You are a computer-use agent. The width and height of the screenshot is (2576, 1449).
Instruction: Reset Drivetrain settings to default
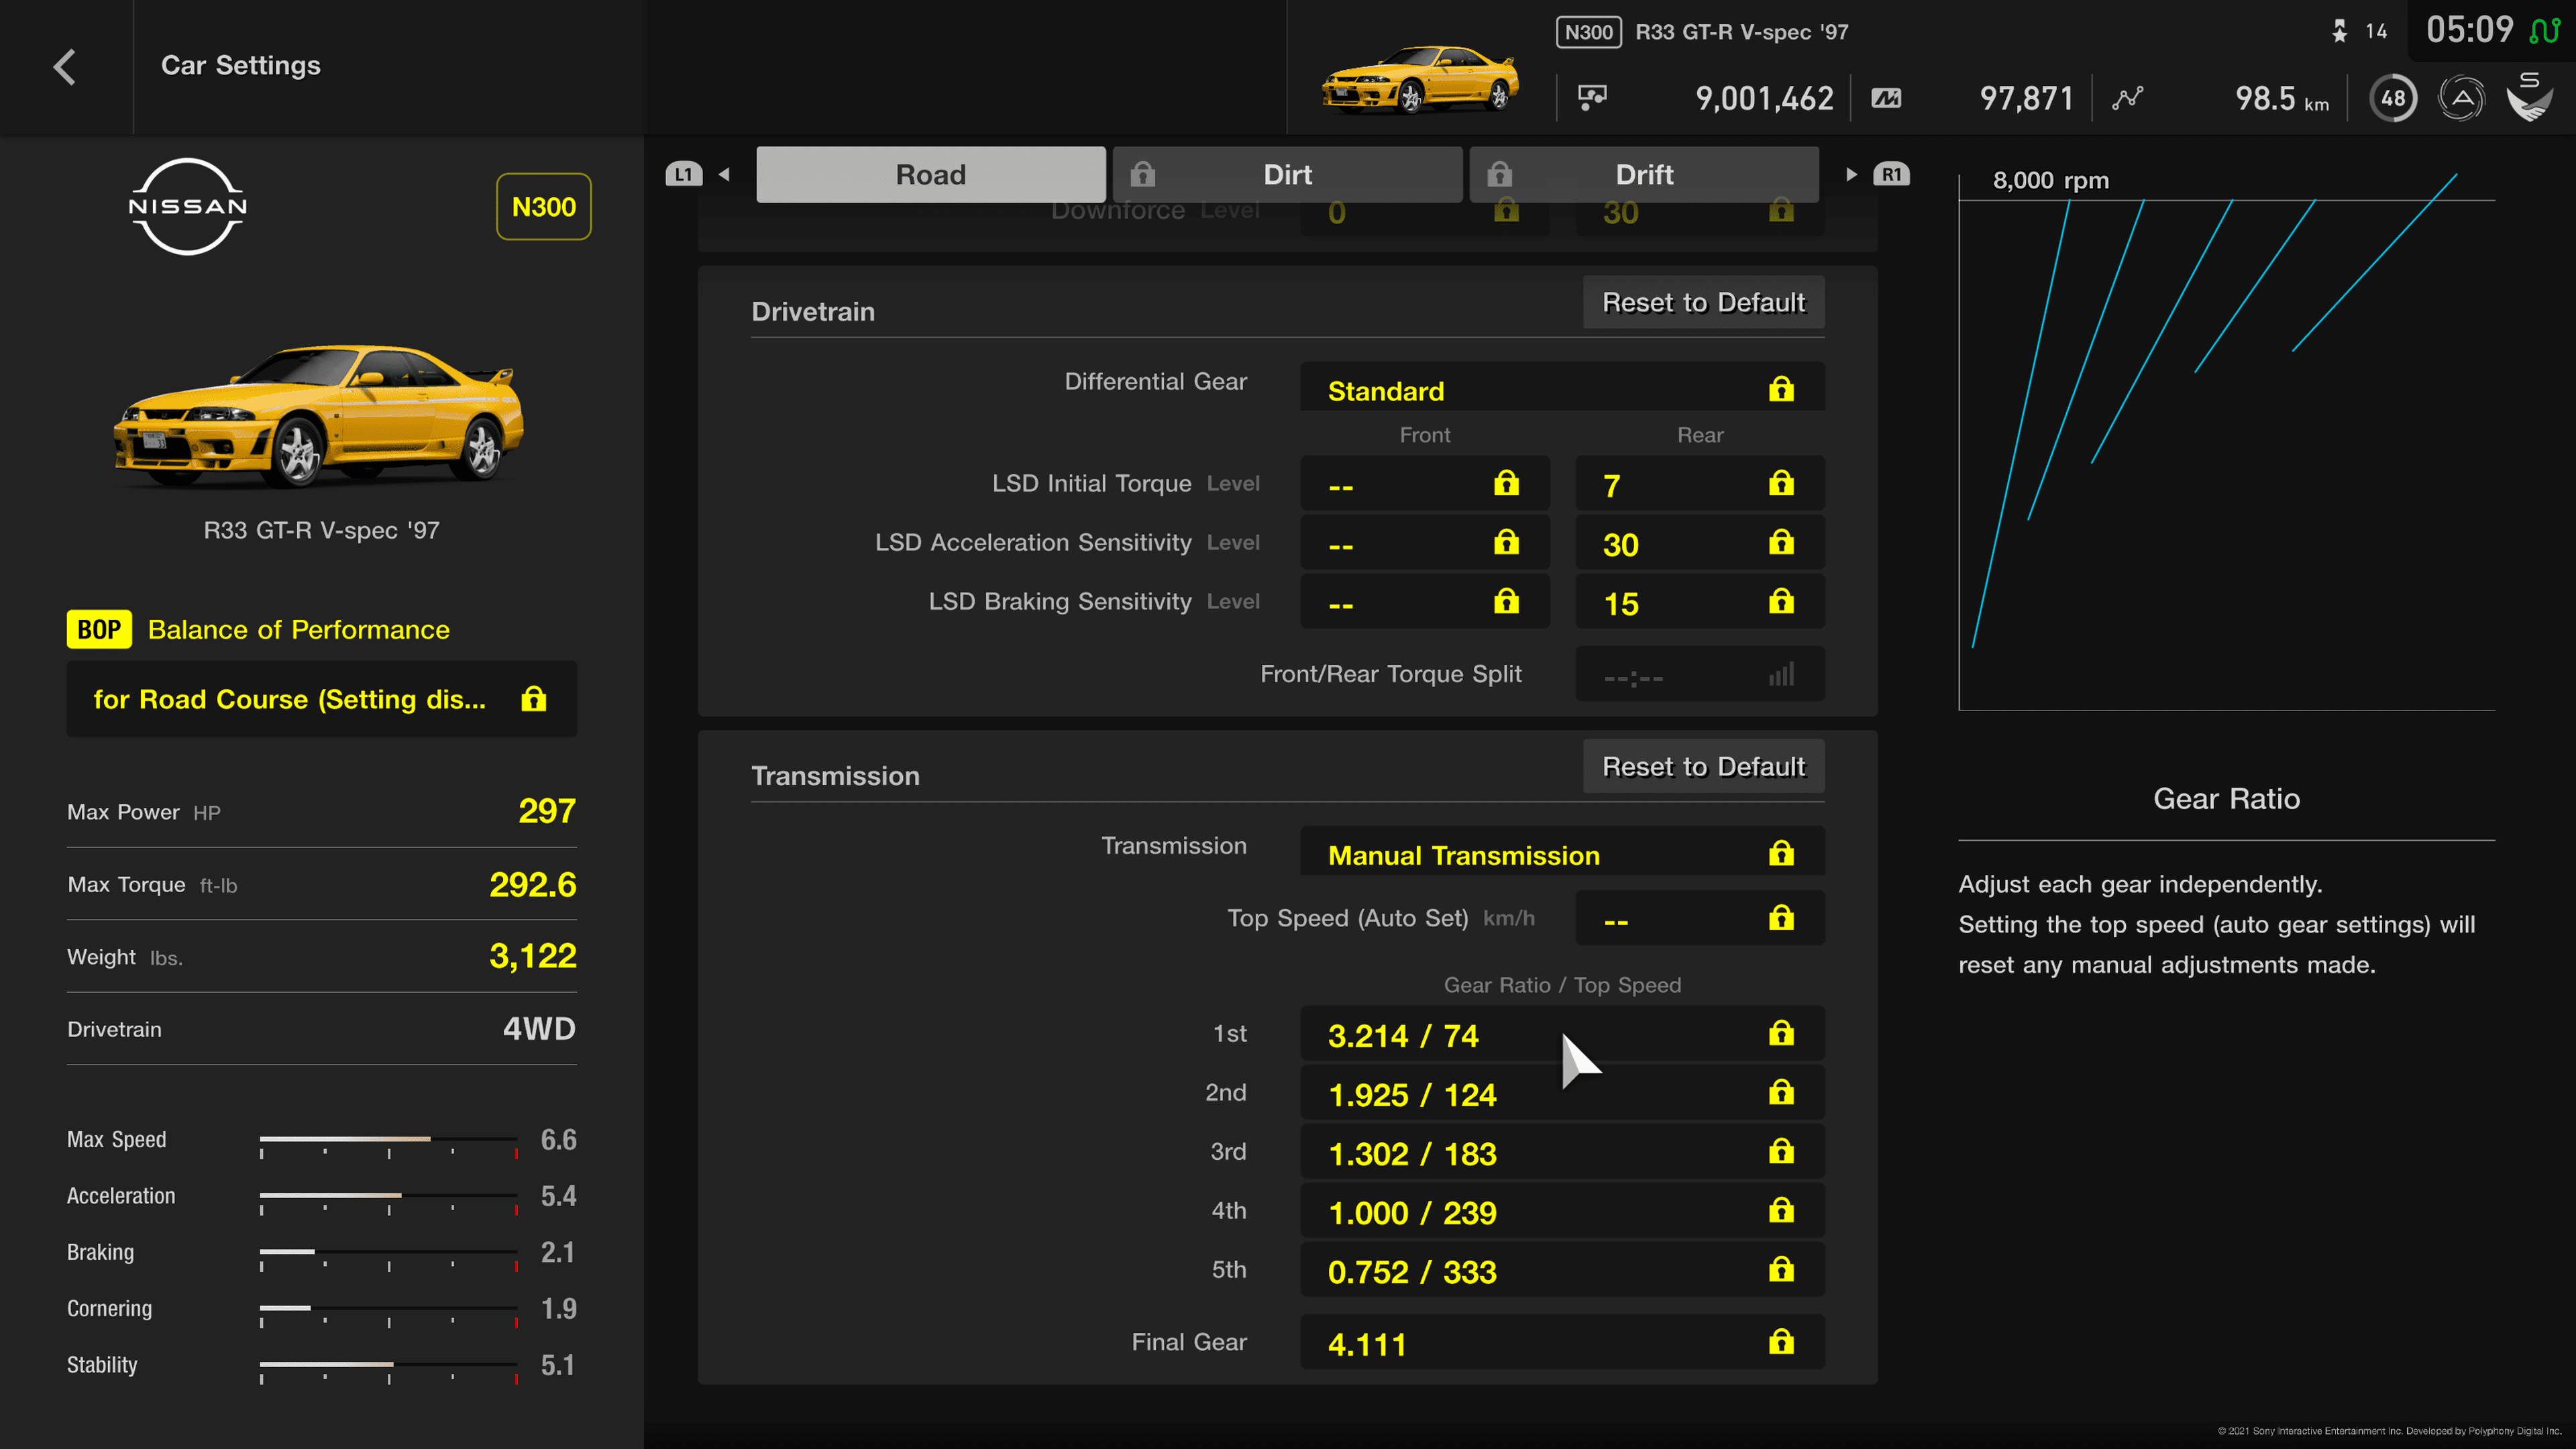pyautogui.click(x=1704, y=302)
